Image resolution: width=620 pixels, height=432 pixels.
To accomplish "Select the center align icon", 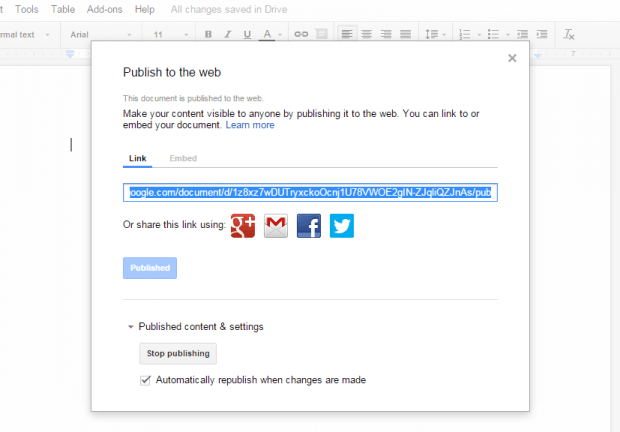I will coord(367,35).
